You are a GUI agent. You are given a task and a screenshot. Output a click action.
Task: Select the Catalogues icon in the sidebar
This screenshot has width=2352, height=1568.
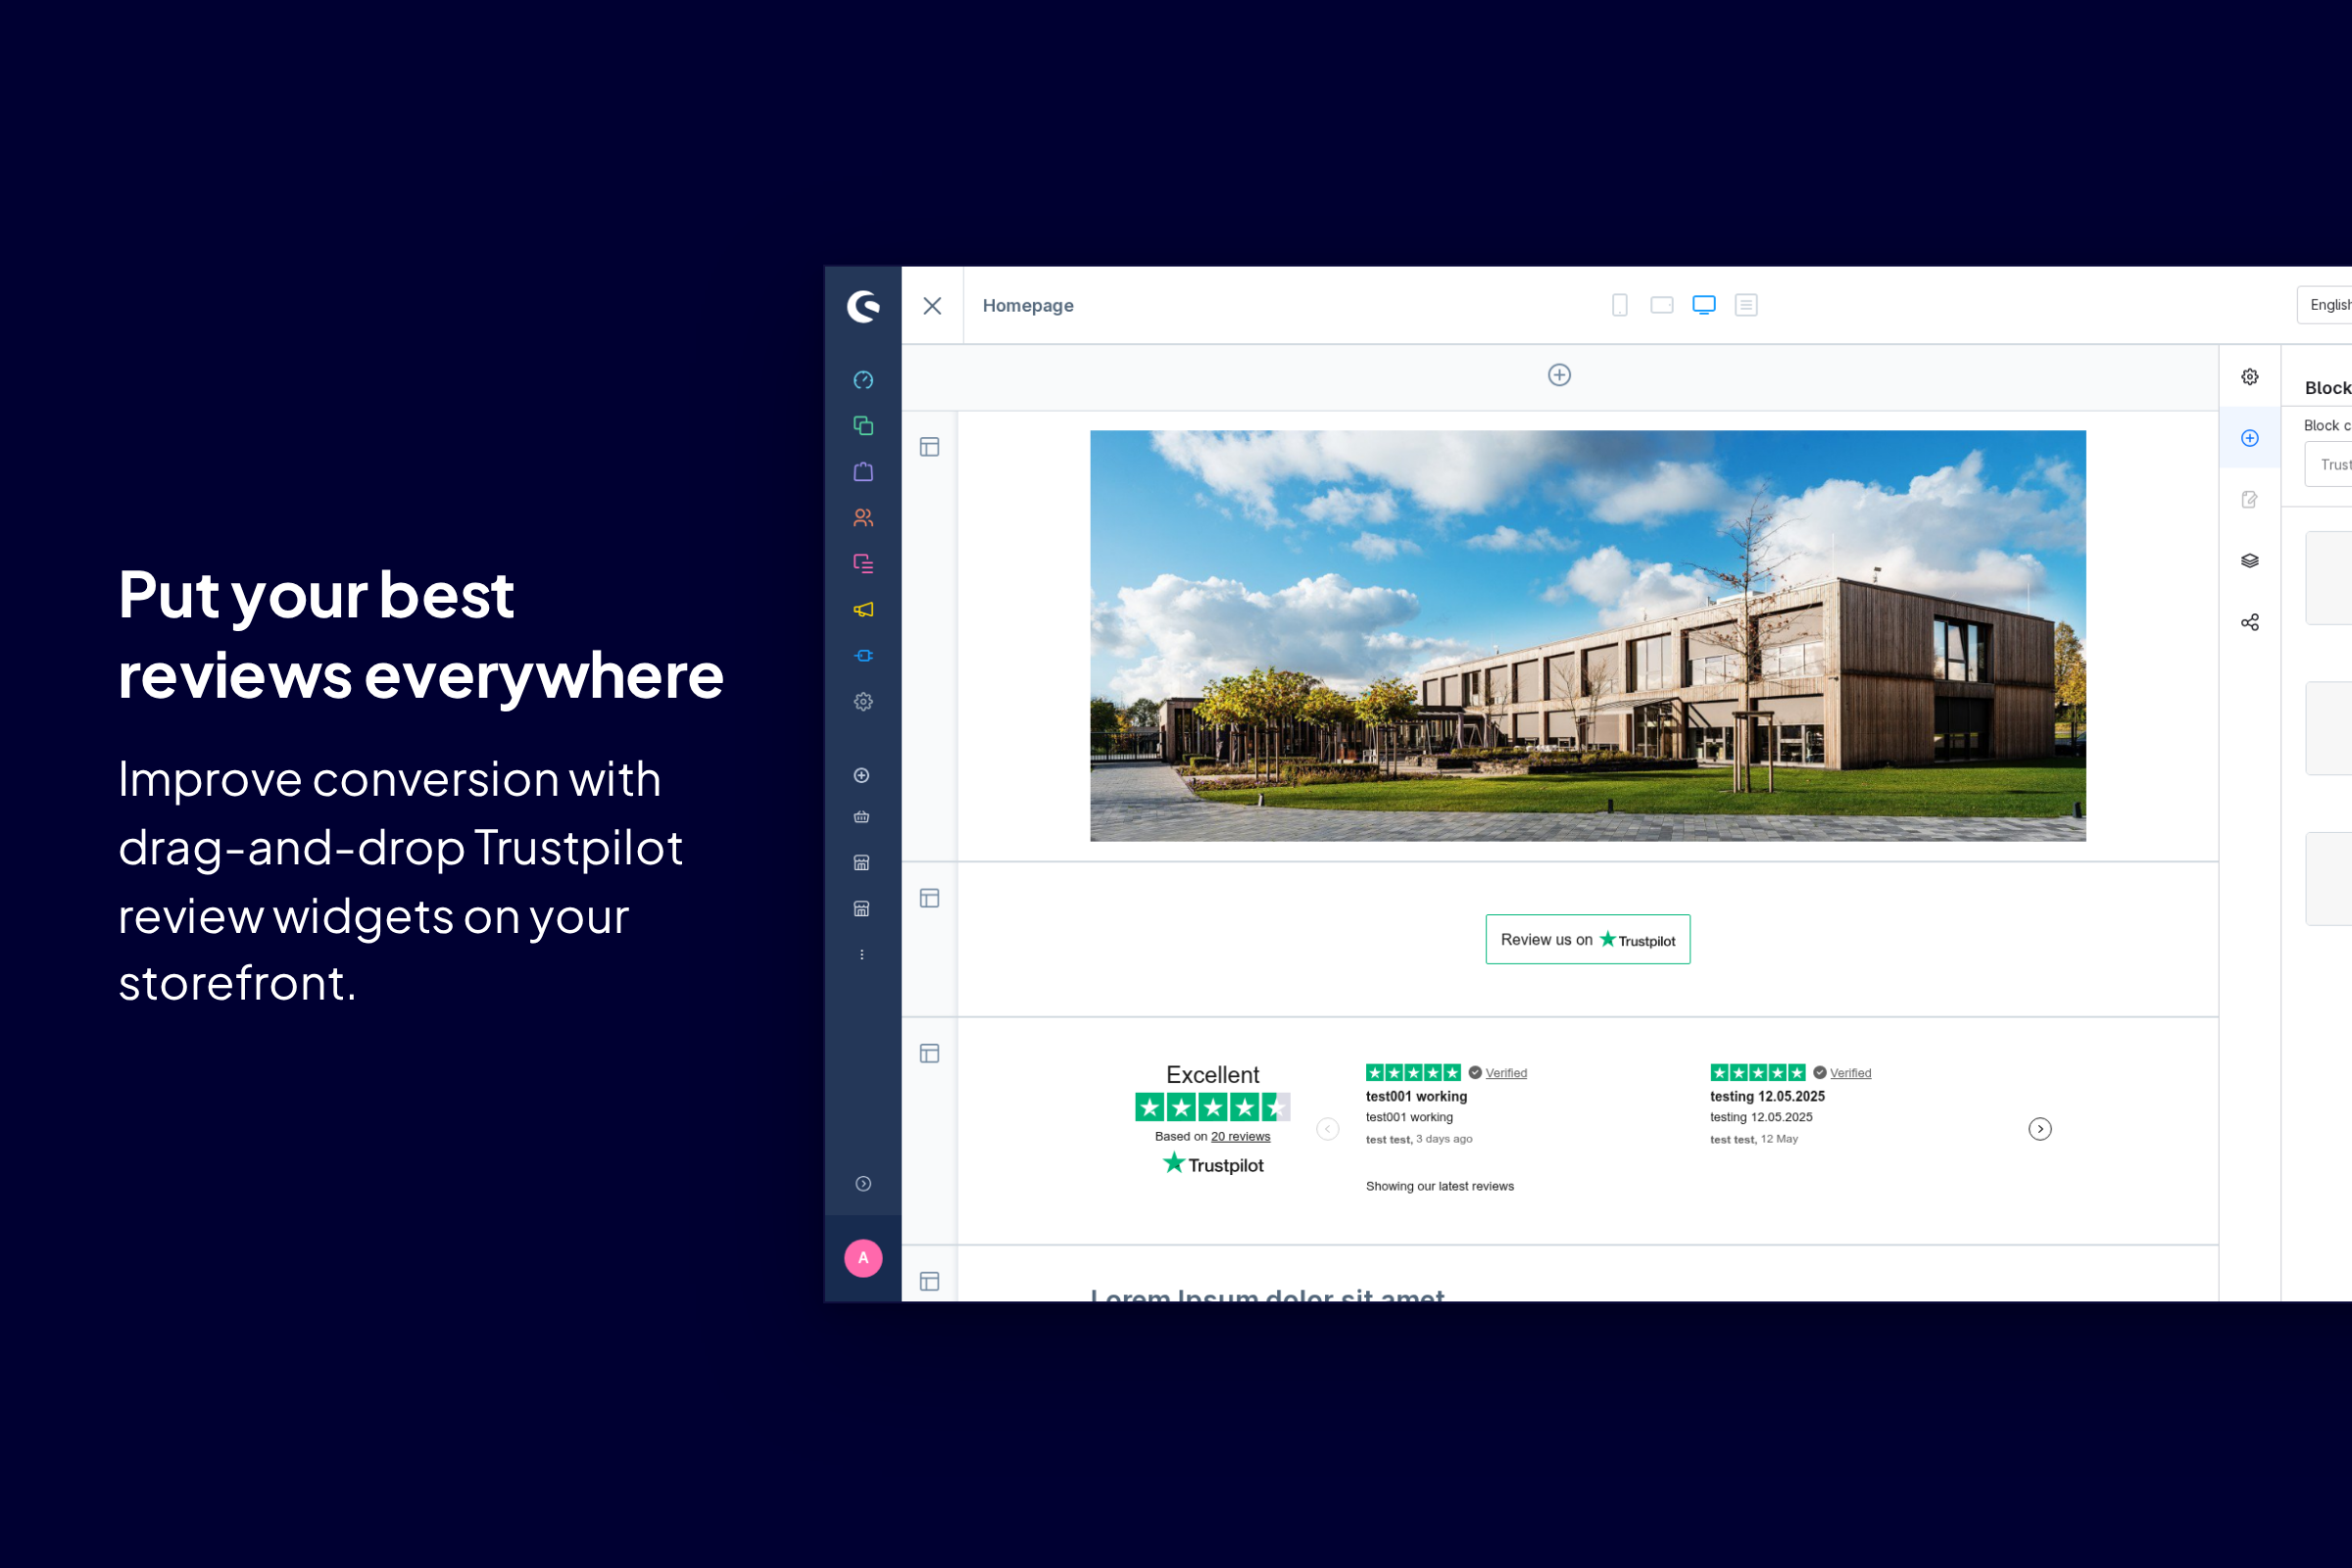point(862,425)
